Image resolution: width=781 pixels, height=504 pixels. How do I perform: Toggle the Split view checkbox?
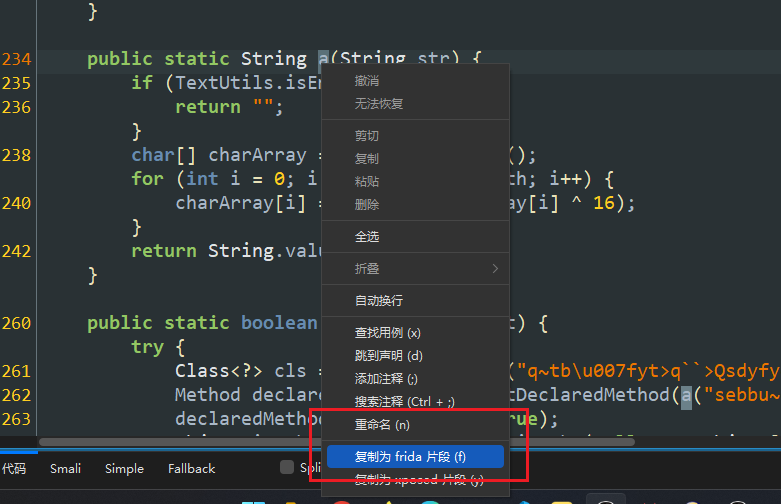[287, 467]
